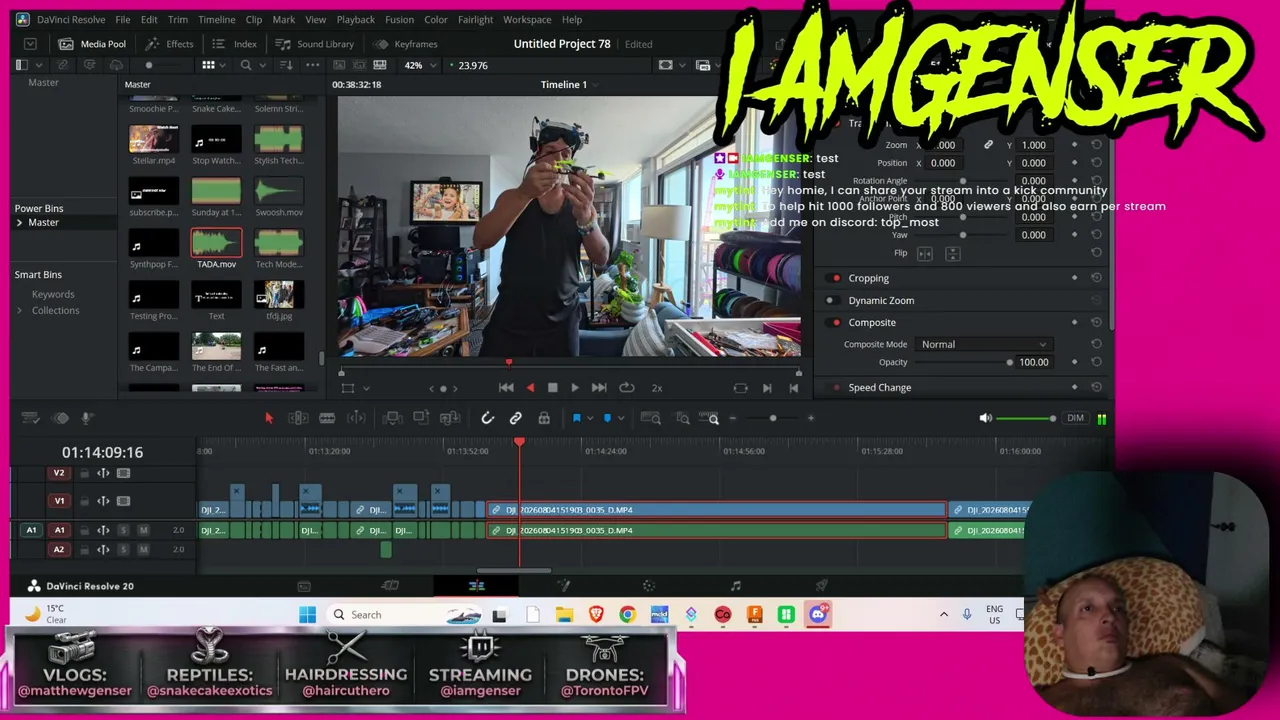This screenshot has width=1280, height=720.
Task: Open the Fairlight menu
Action: tap(475, 19)
